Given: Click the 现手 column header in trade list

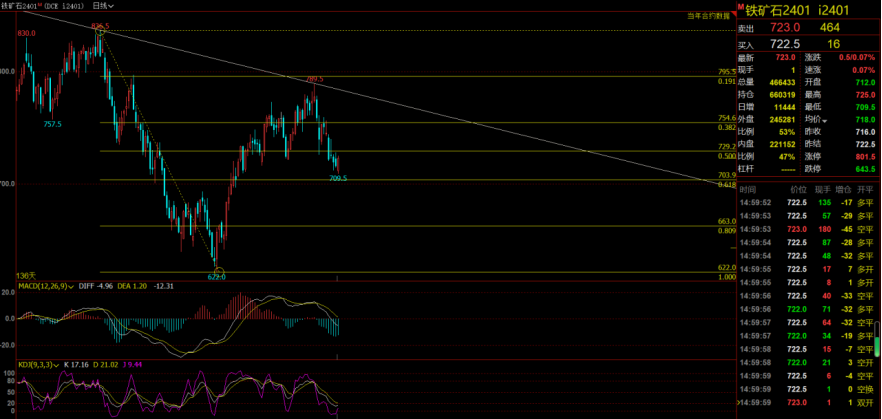Looking at the screenshot, I should tap(823, 190).
